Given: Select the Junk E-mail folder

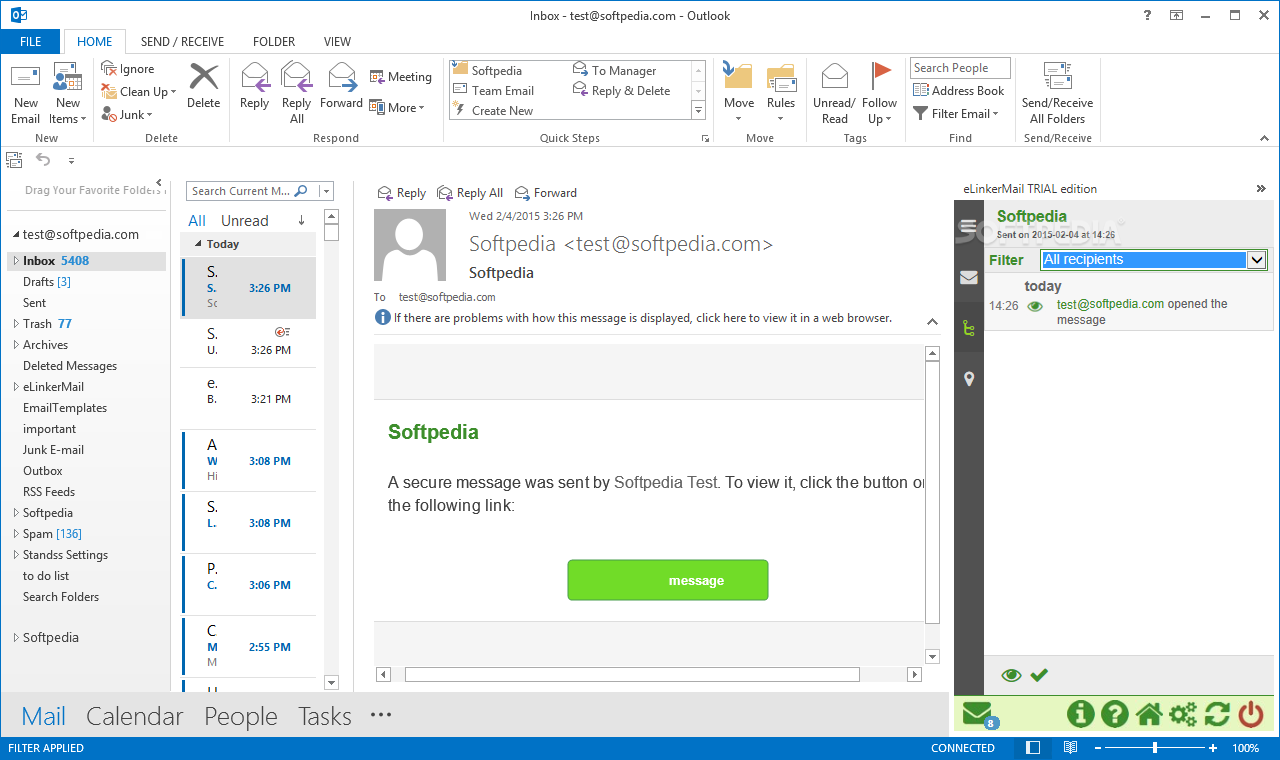Looking at the screenshot, I should [x=54, y=450].
